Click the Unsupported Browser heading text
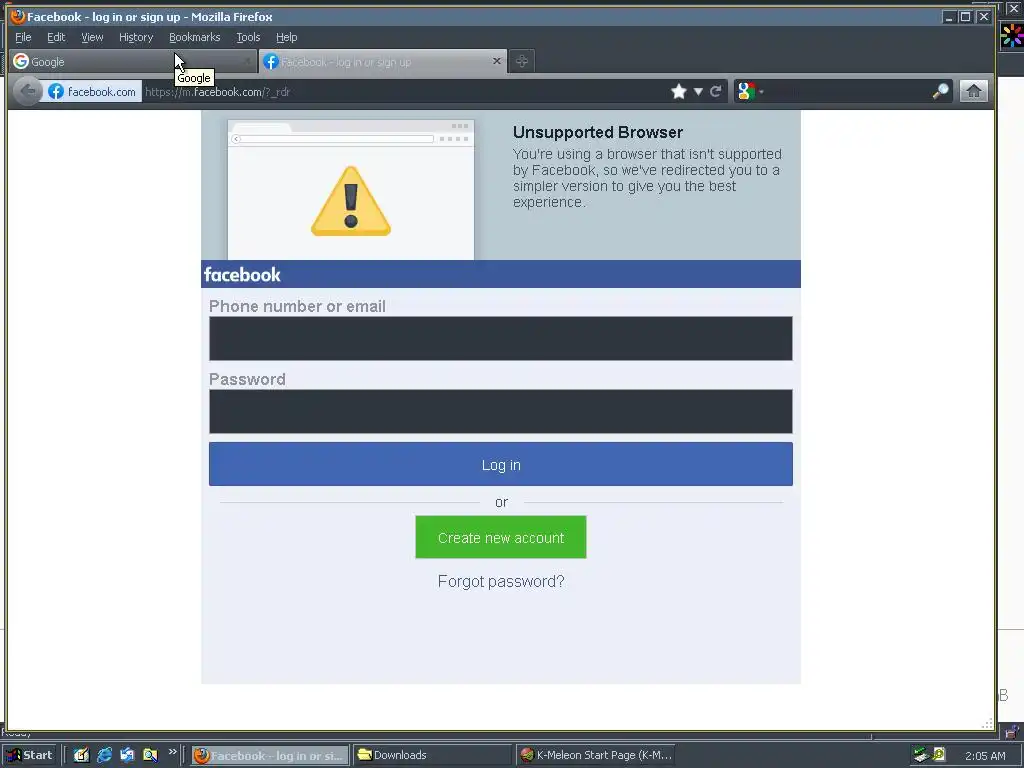The height and width of the screenshot is (768, 1024). tap(598, 132)
